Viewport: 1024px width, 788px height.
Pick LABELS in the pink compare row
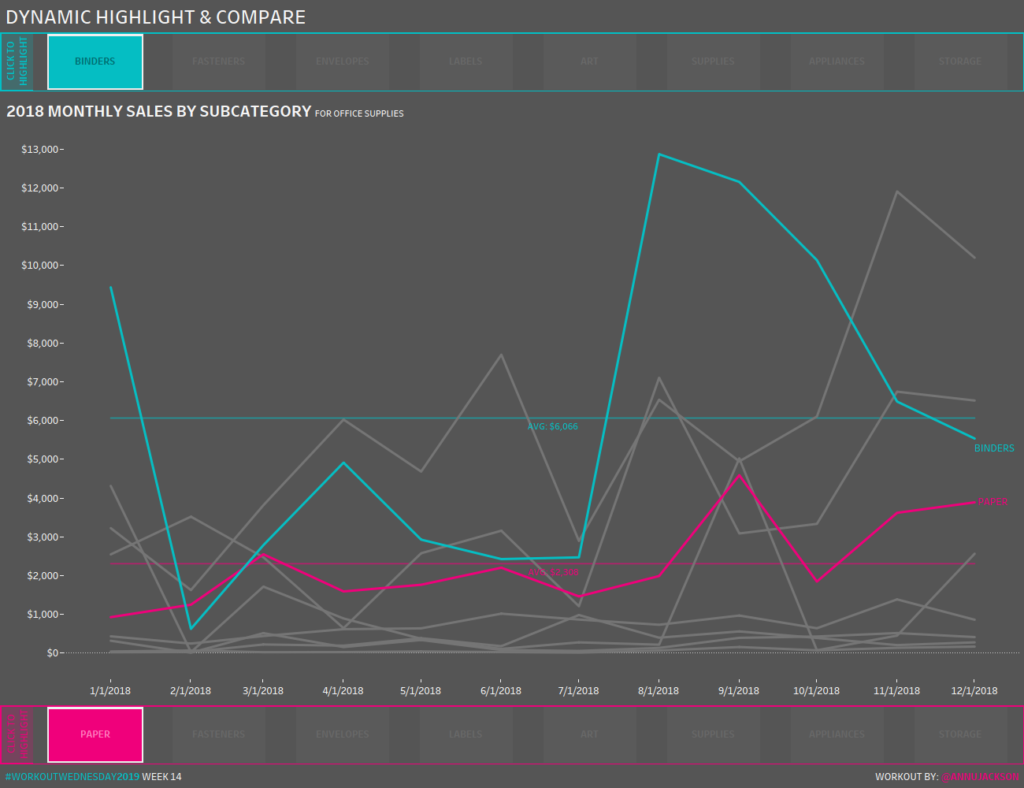coord(466,734)
